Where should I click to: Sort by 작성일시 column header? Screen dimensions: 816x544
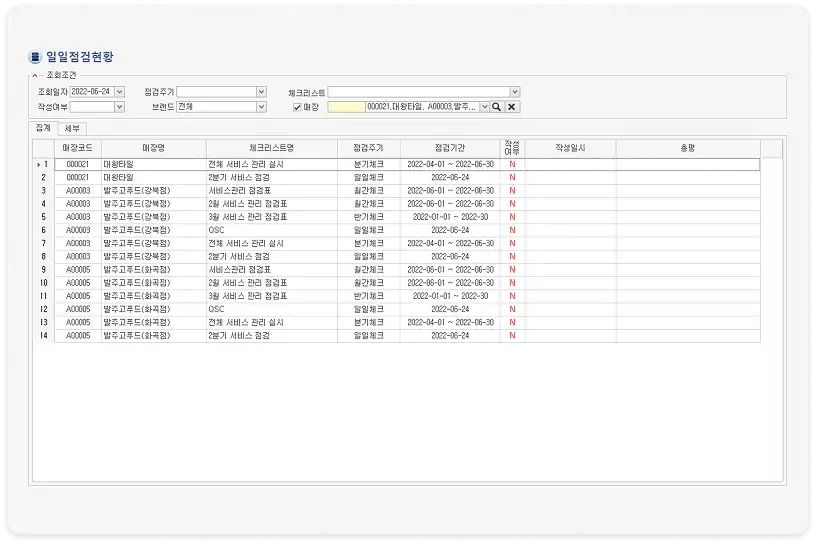[x=570, y=148]
